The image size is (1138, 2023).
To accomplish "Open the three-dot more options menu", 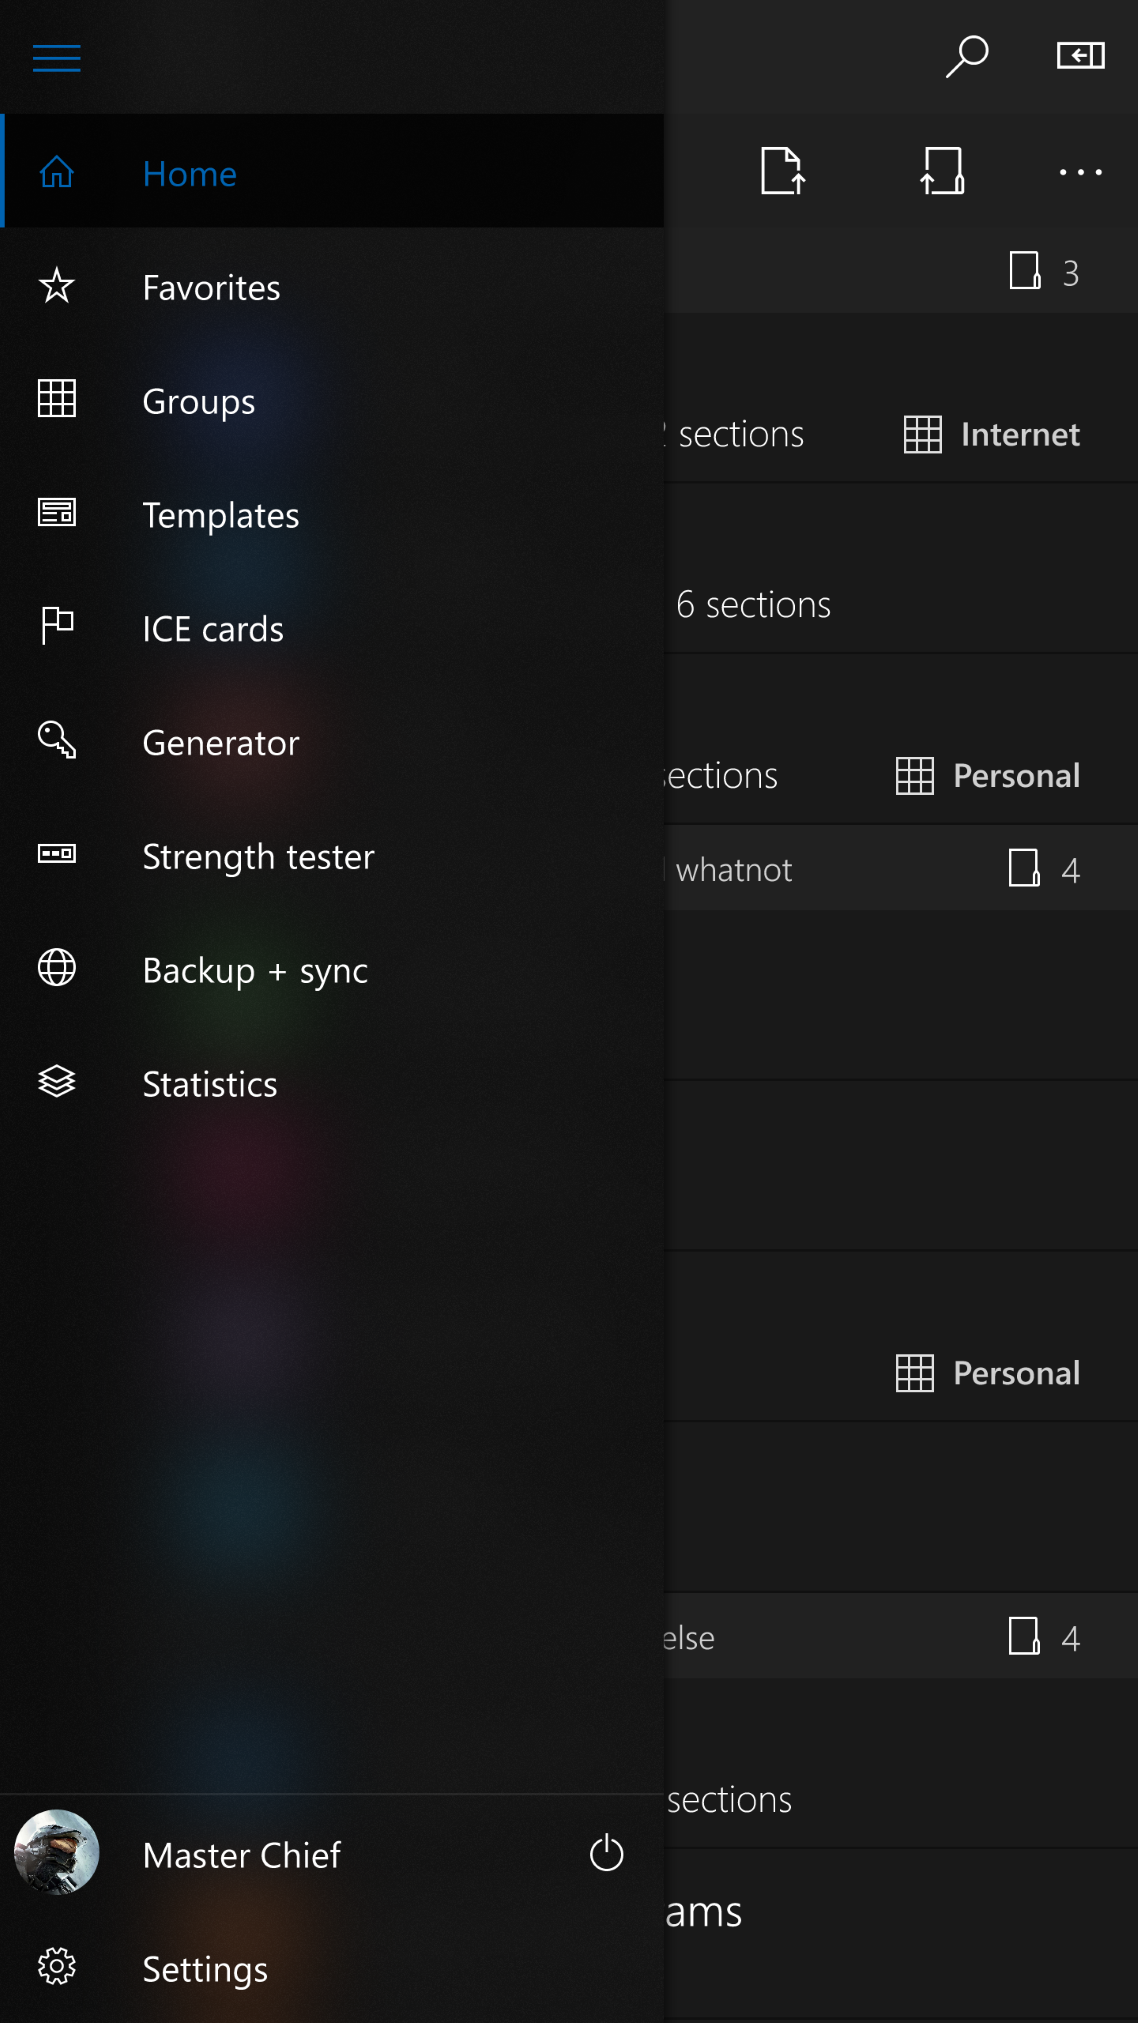I will pos(1080,172).
